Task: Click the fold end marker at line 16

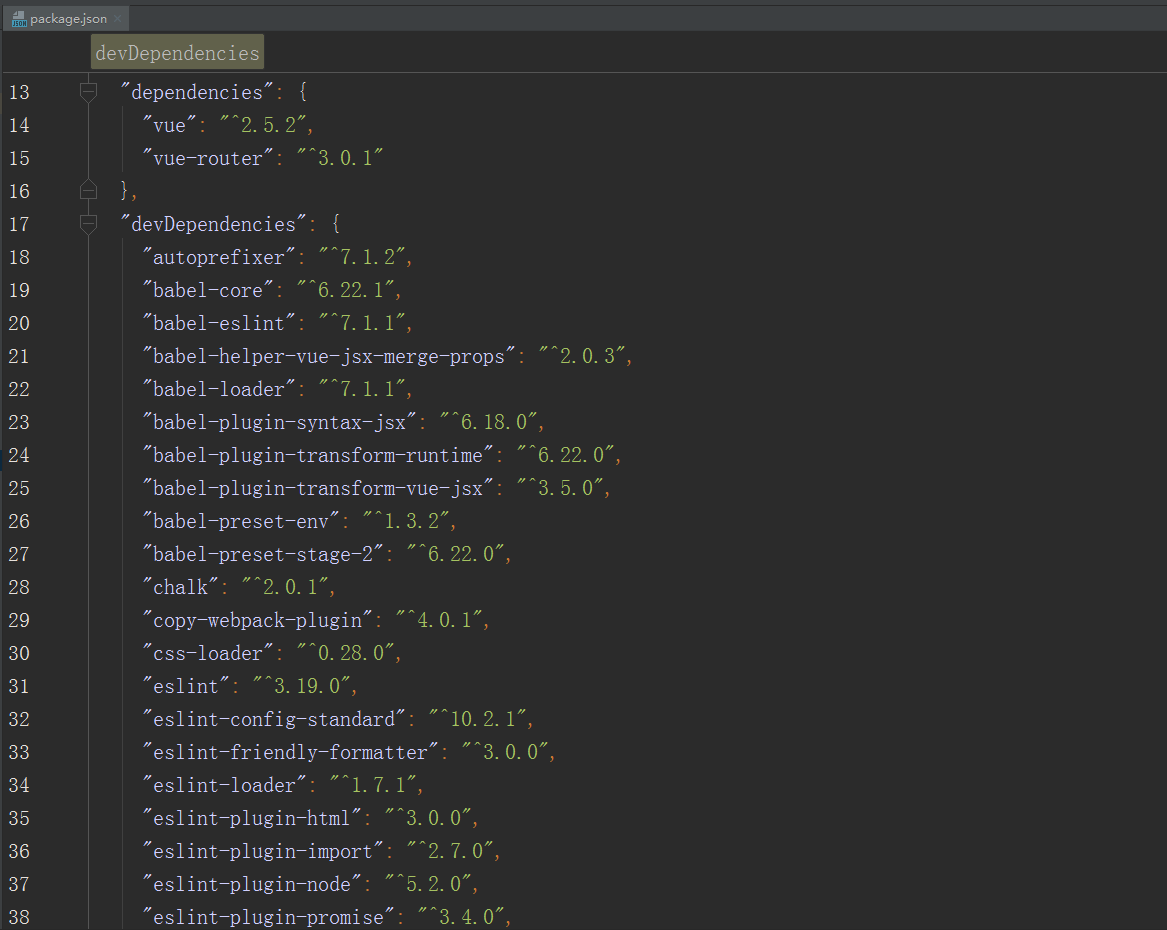Action: tap(88, 190)
